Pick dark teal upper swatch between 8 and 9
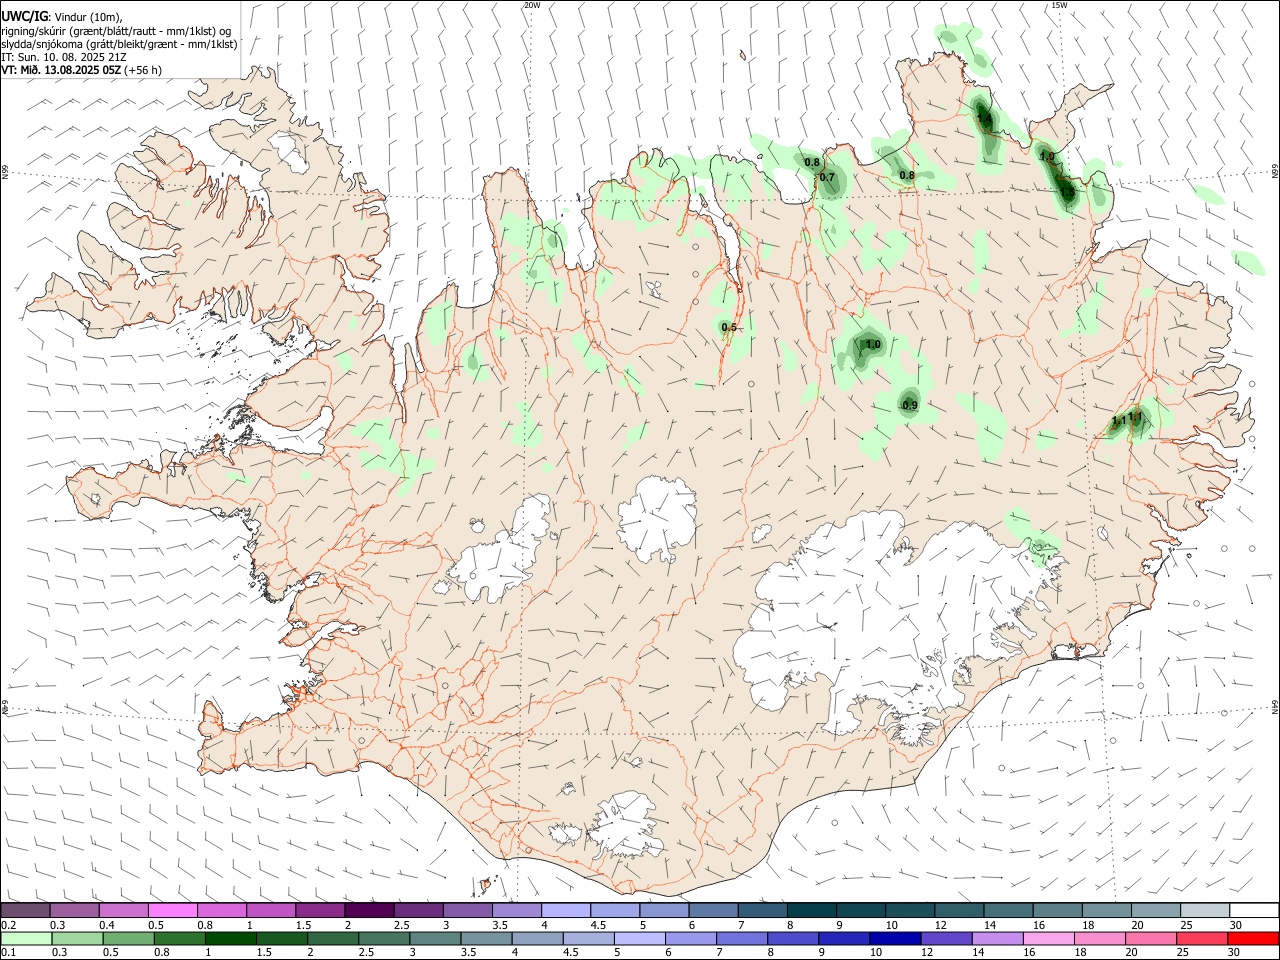 [811, 910]
